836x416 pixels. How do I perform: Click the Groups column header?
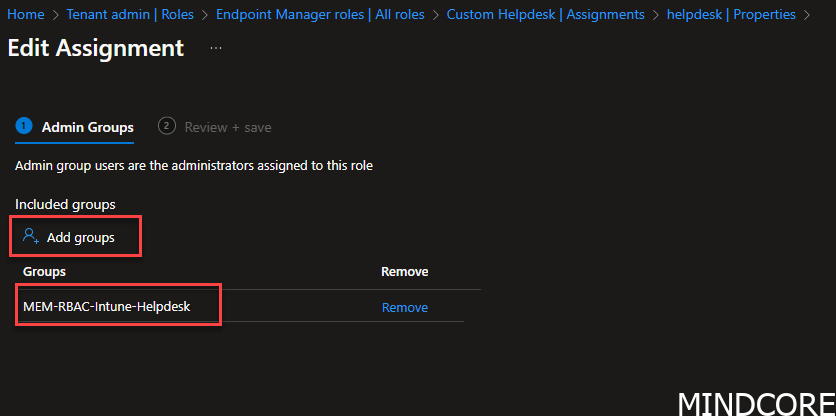tap(44, 271)
